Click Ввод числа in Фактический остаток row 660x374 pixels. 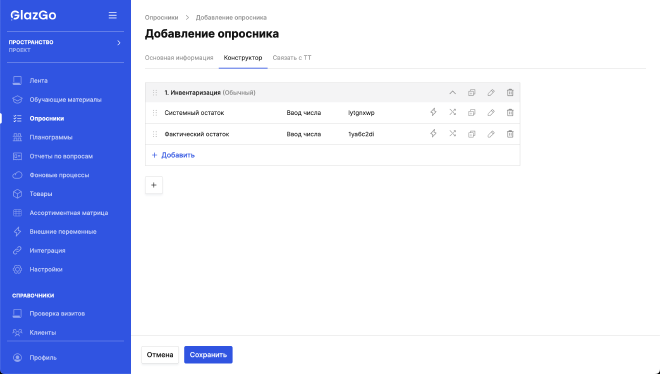[x=303, y=134]
